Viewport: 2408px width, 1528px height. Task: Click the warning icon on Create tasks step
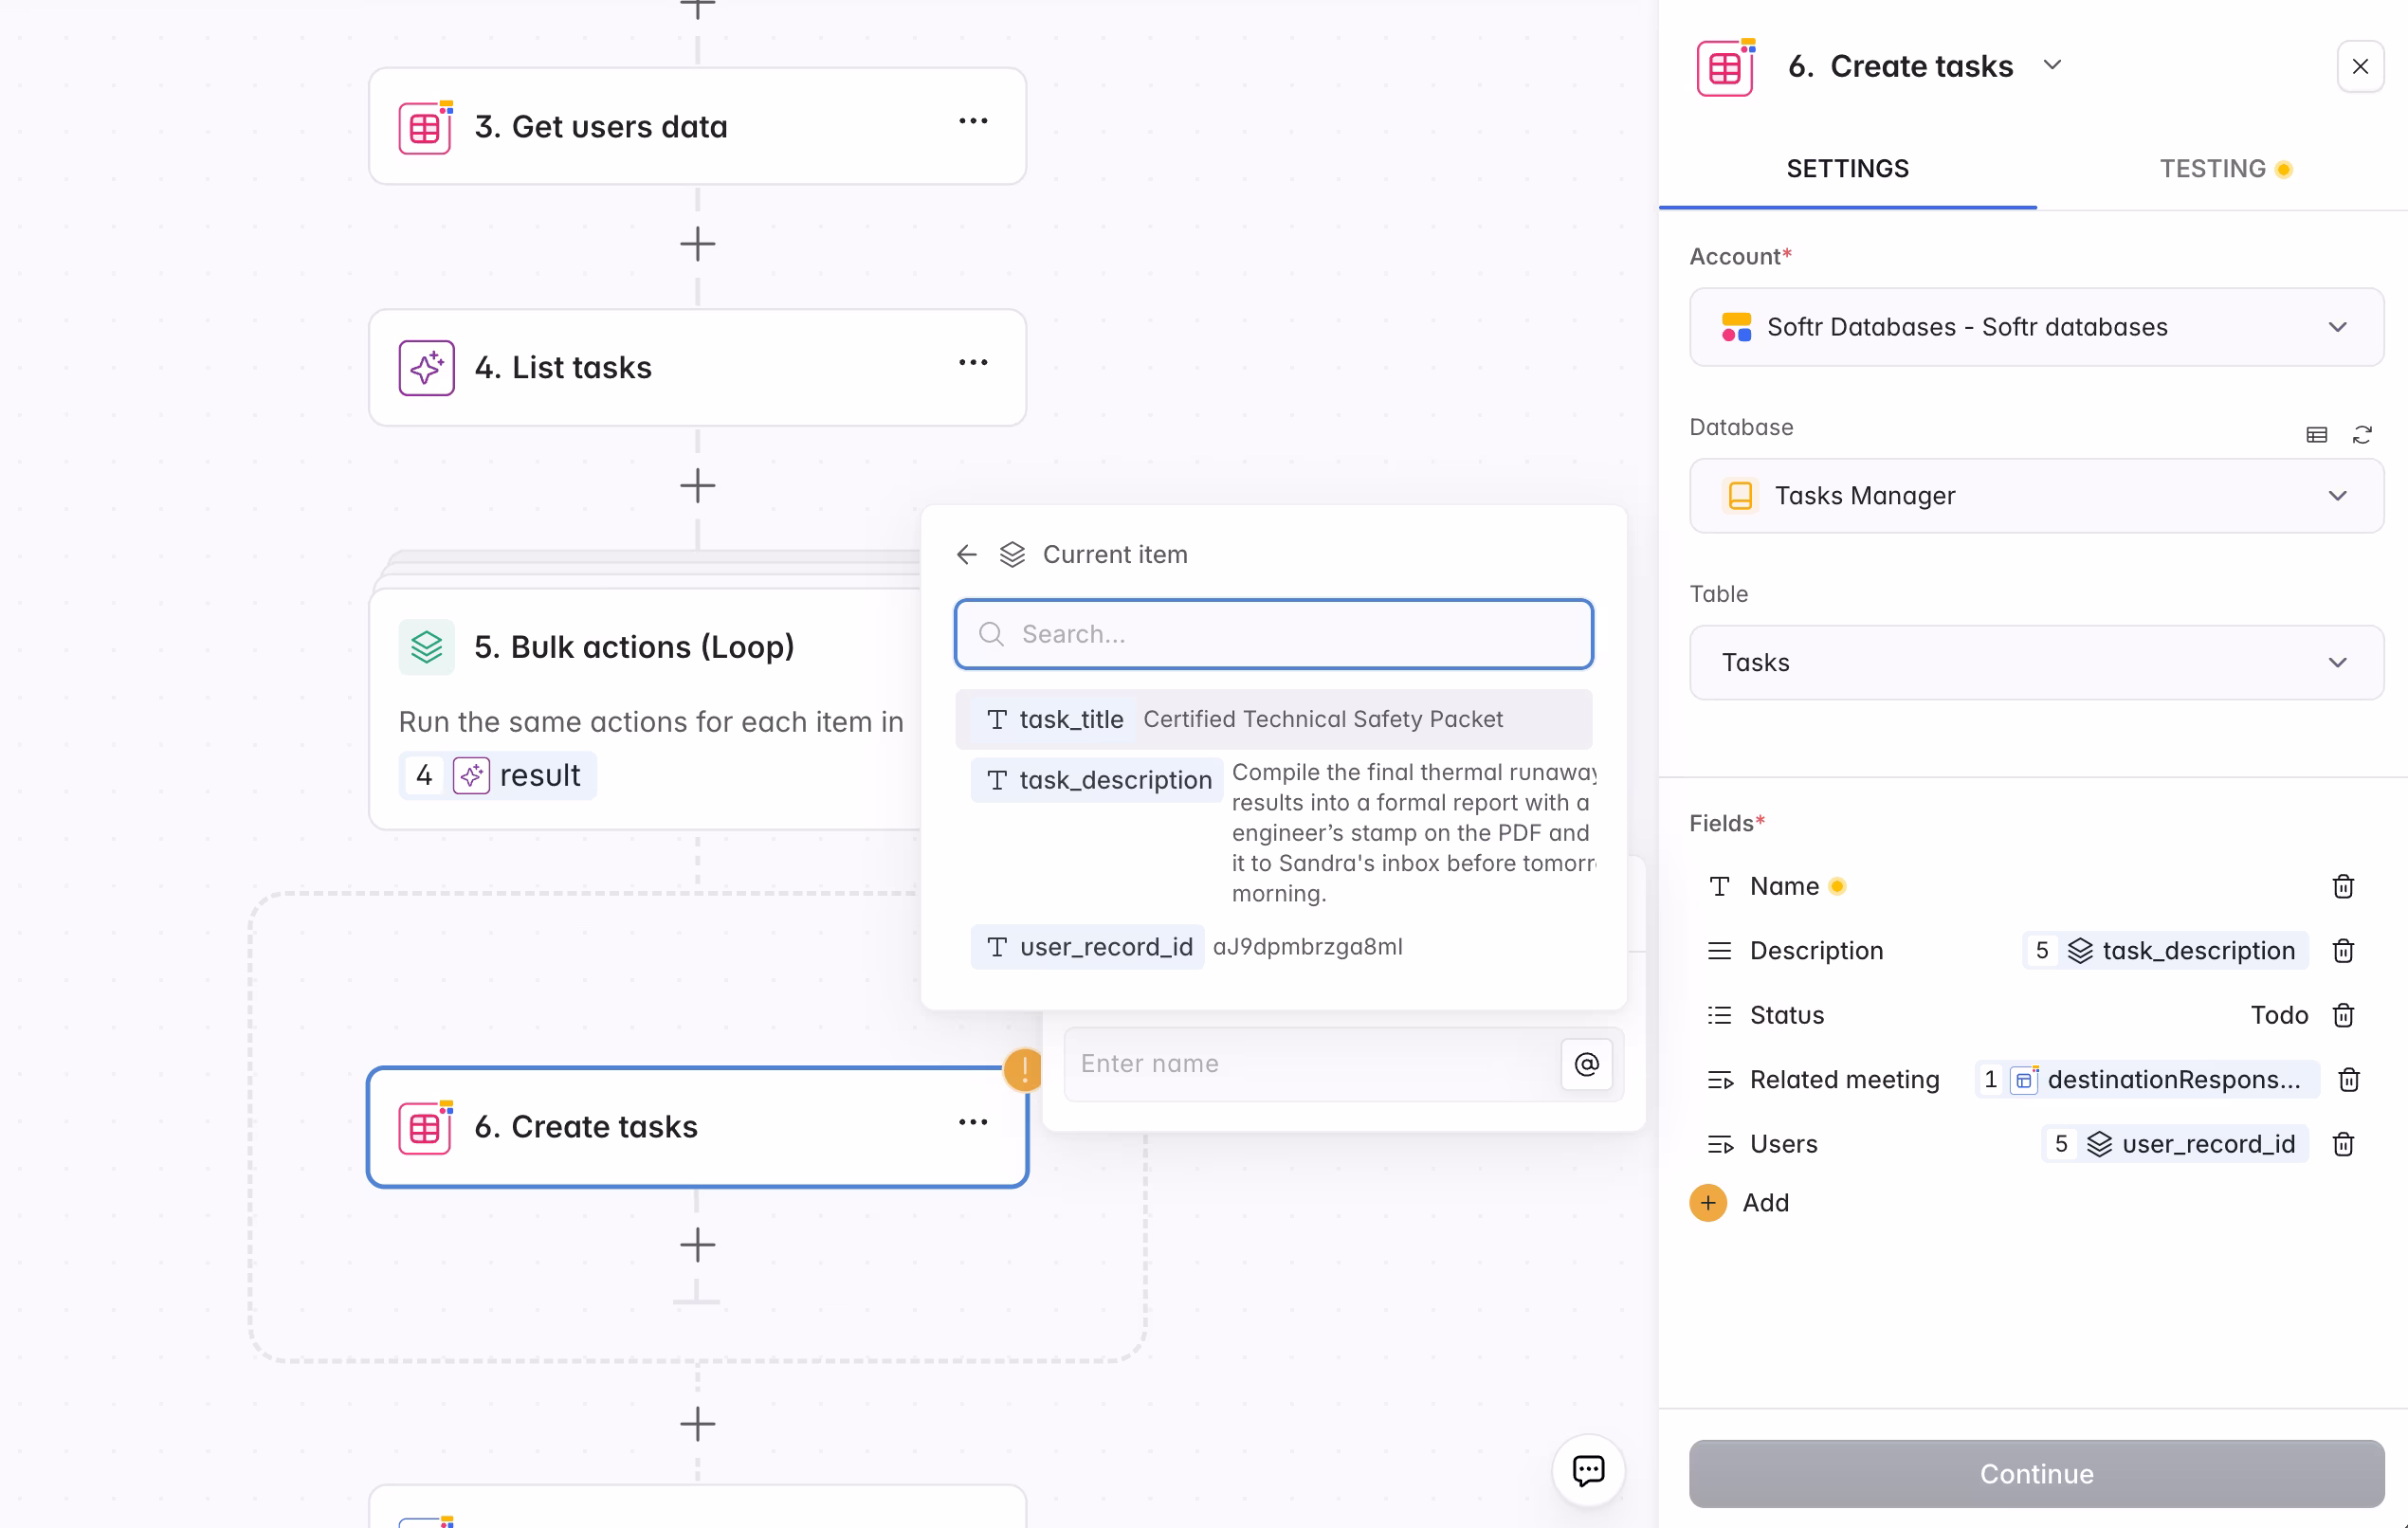point(1024,1070)
